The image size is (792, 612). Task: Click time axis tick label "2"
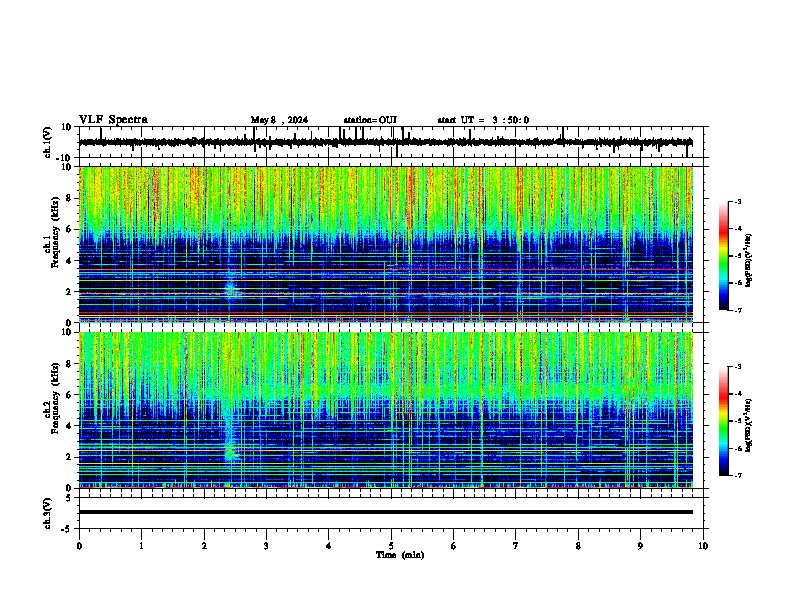[204, 546]
